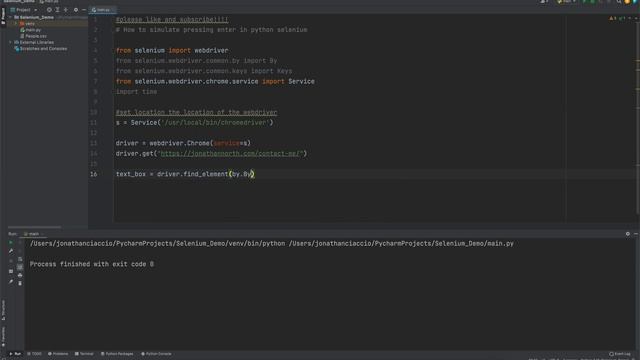The height and width of the screenshot is (360, 640).
Task: Clear output with trash icon in Run panel
Action: pyautogui.click(x=20, y=283)
